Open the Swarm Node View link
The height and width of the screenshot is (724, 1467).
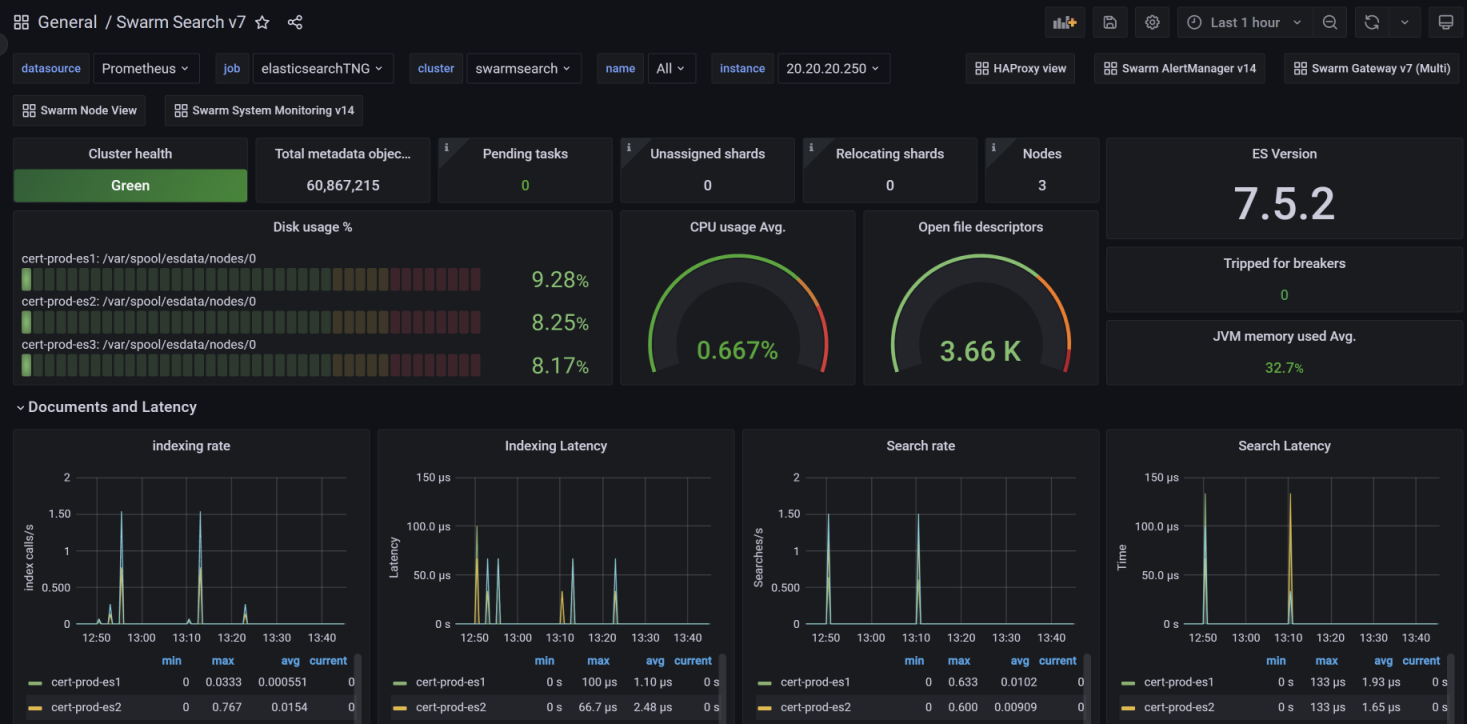pos(80,111)
